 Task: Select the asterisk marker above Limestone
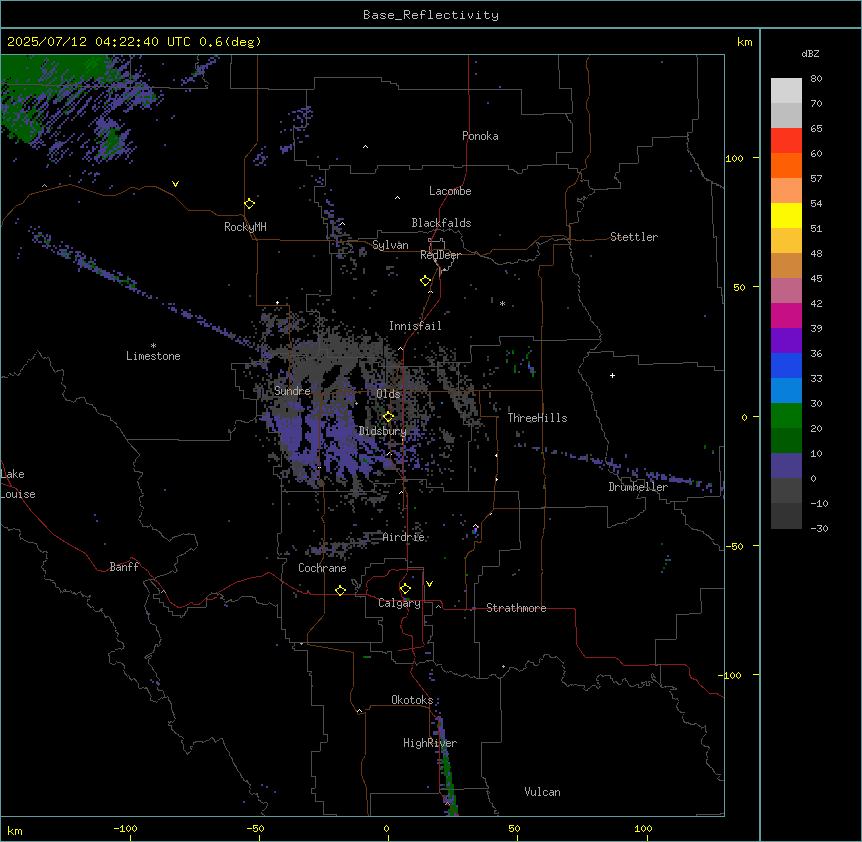tap(153, 346)
